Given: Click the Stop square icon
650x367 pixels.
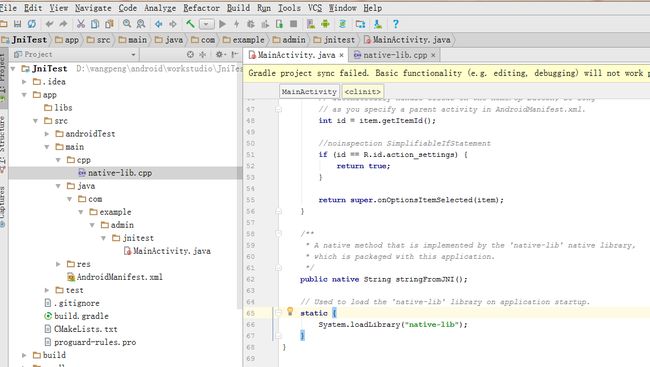Looking at the screenshot, I should pyautogui.click(x=293, y=24).
